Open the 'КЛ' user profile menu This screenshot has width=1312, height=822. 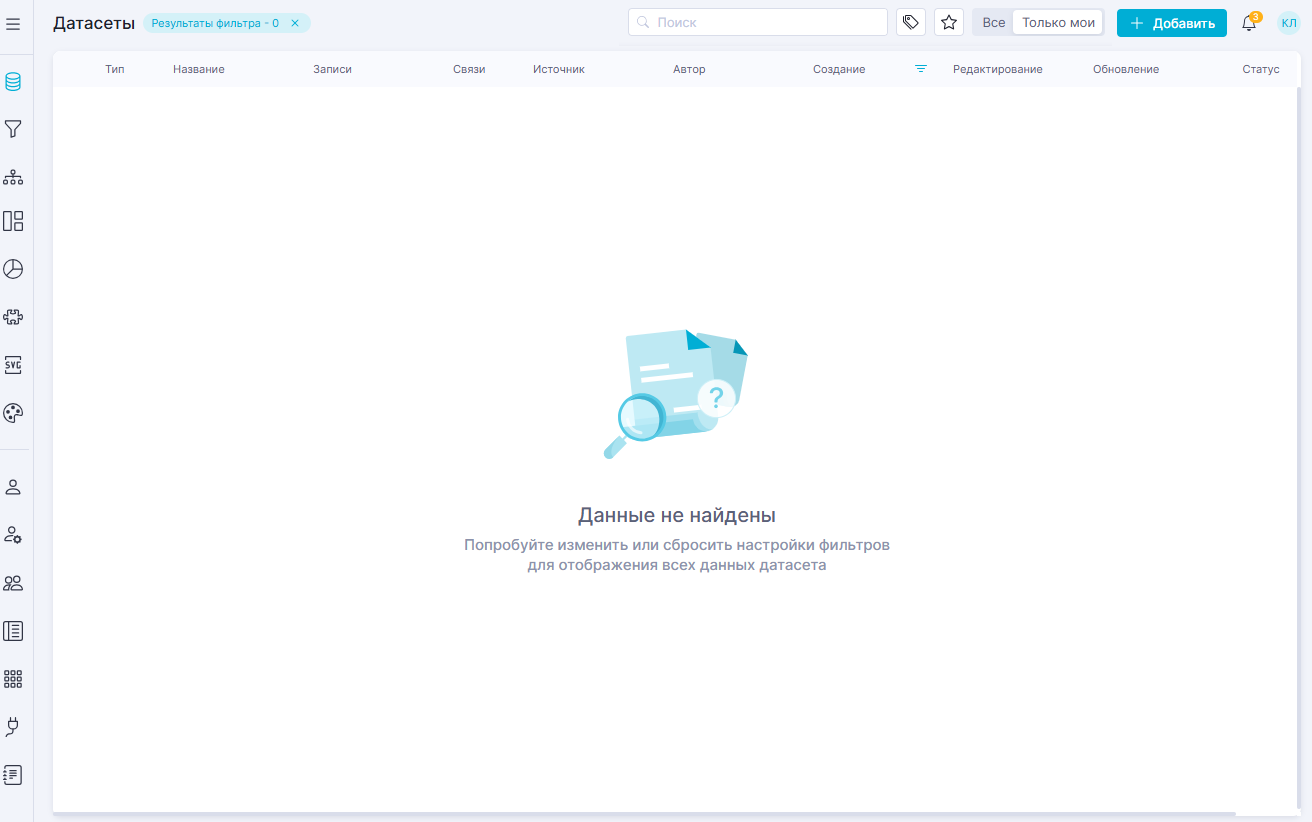[1289, 23]
